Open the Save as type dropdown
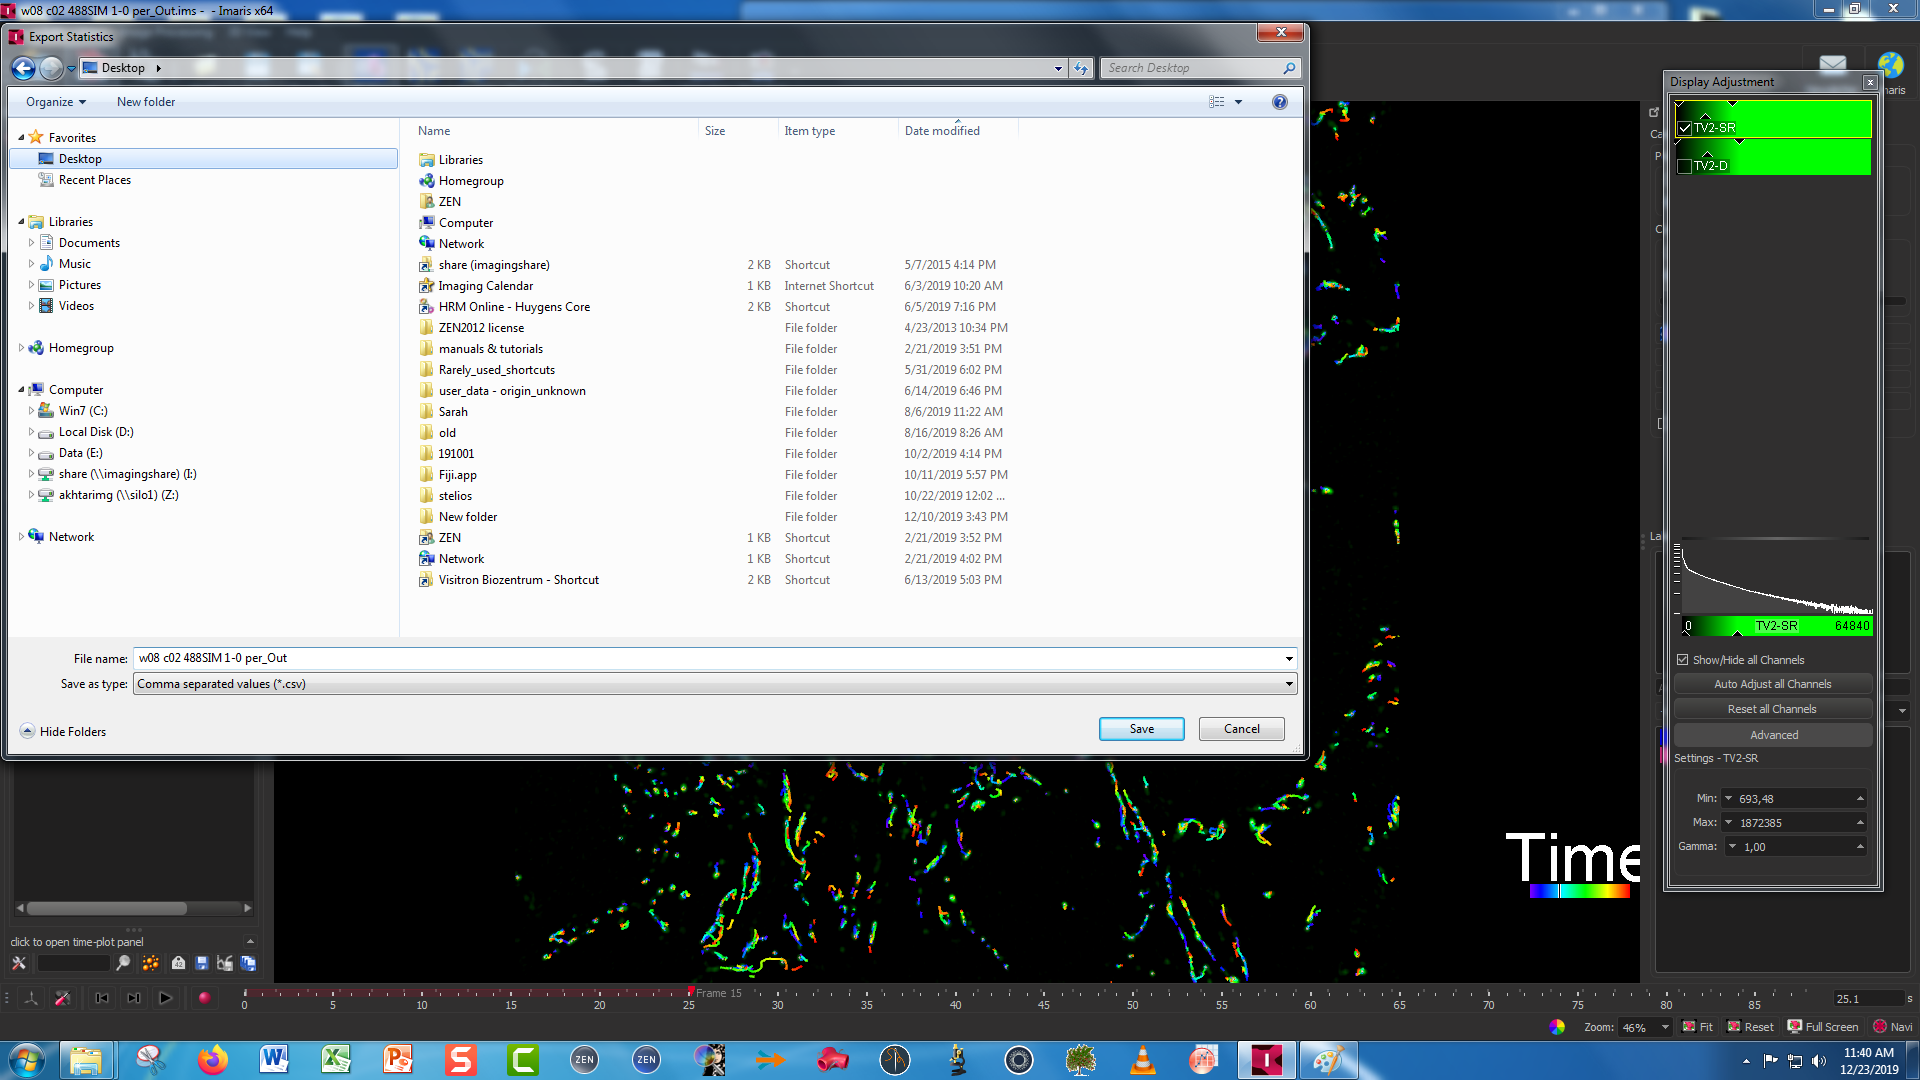Screen dimensions: 1920x1080 point(1289,684)
